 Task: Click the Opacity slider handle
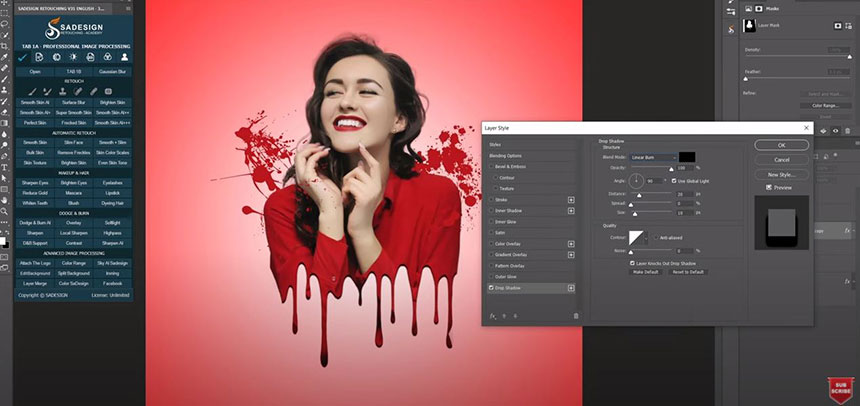pyautogui.click(x=671, y=169)
